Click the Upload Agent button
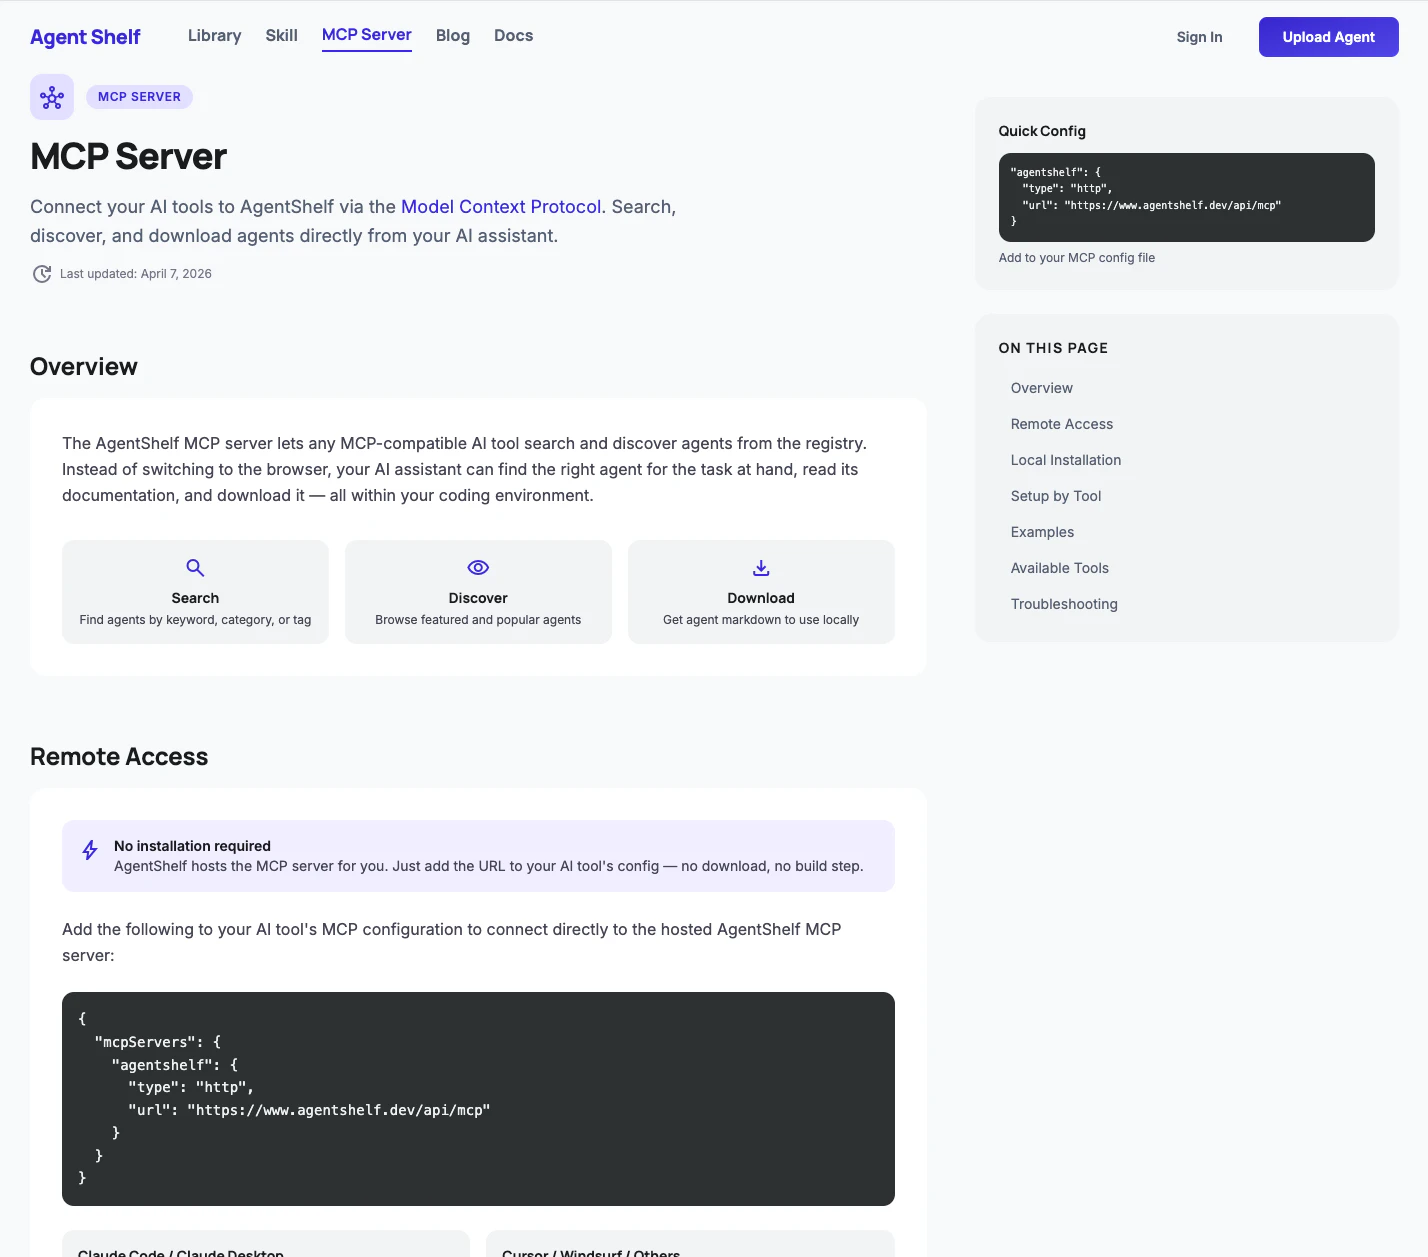Screen dimensions: 1428x1257 click(1328, 37)
